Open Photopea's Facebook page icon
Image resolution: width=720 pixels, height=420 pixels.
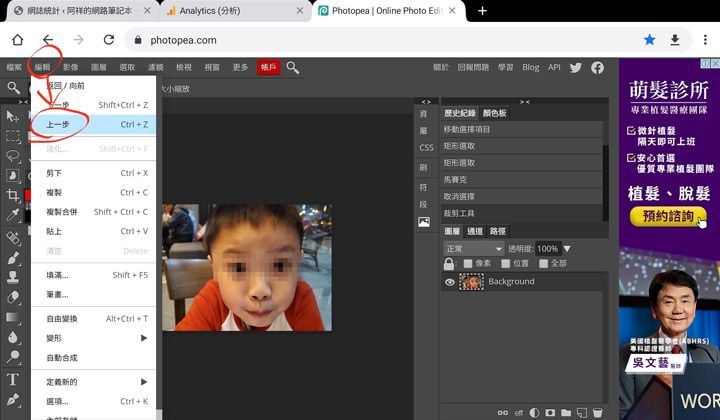click(598, 67)
